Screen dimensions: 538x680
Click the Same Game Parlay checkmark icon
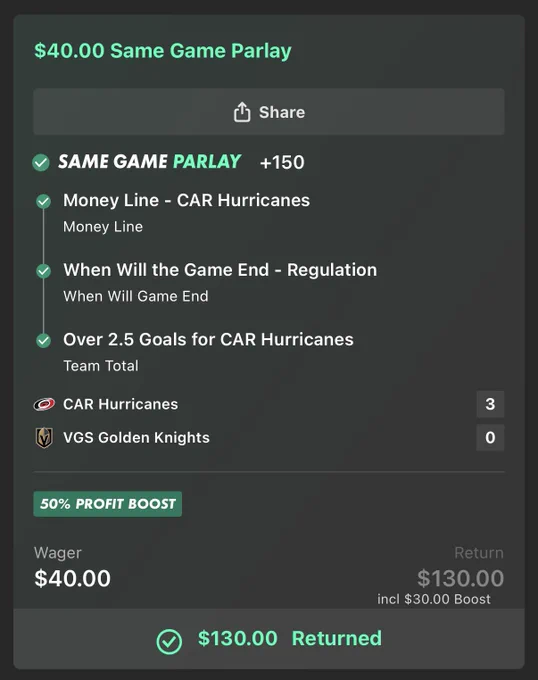[x=41, y=163]
